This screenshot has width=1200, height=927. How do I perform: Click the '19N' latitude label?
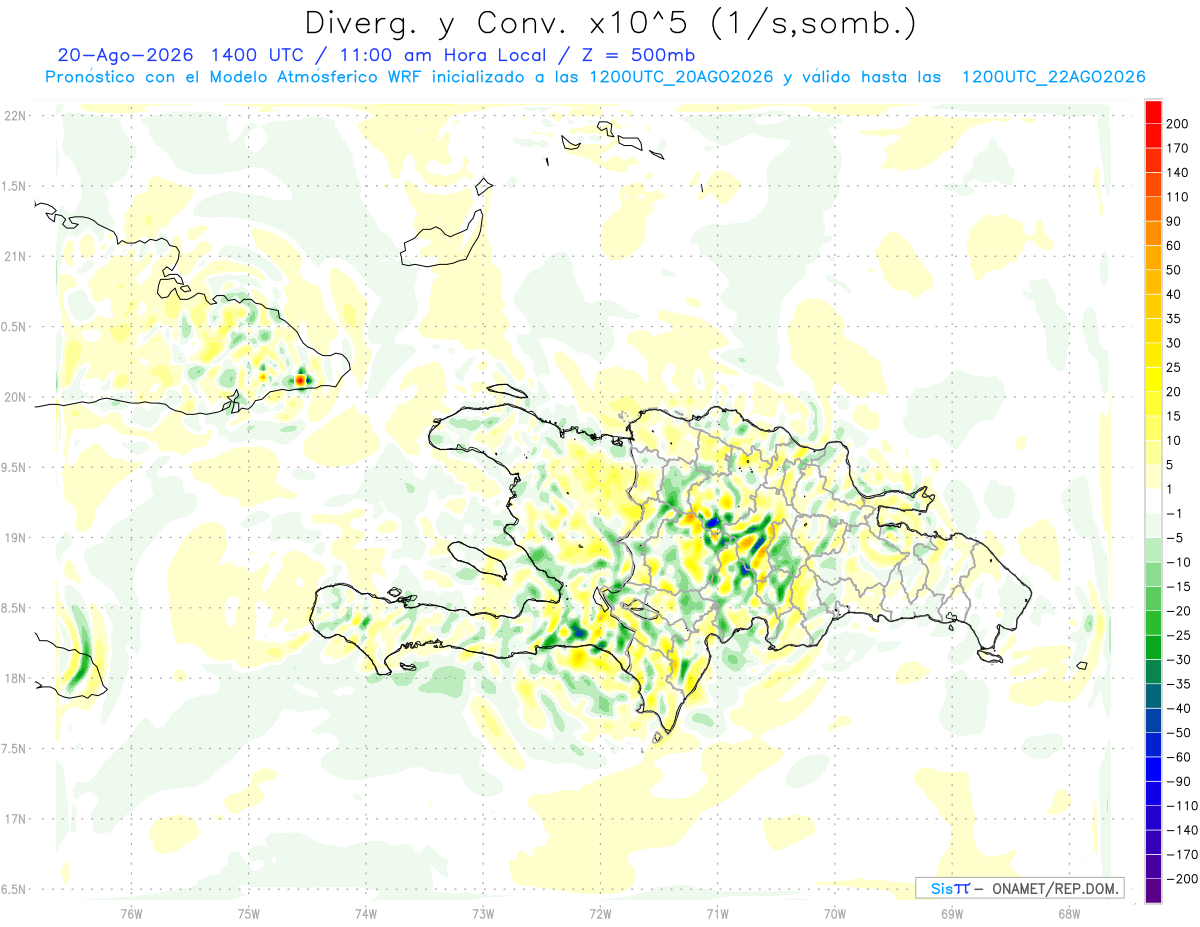14,538
